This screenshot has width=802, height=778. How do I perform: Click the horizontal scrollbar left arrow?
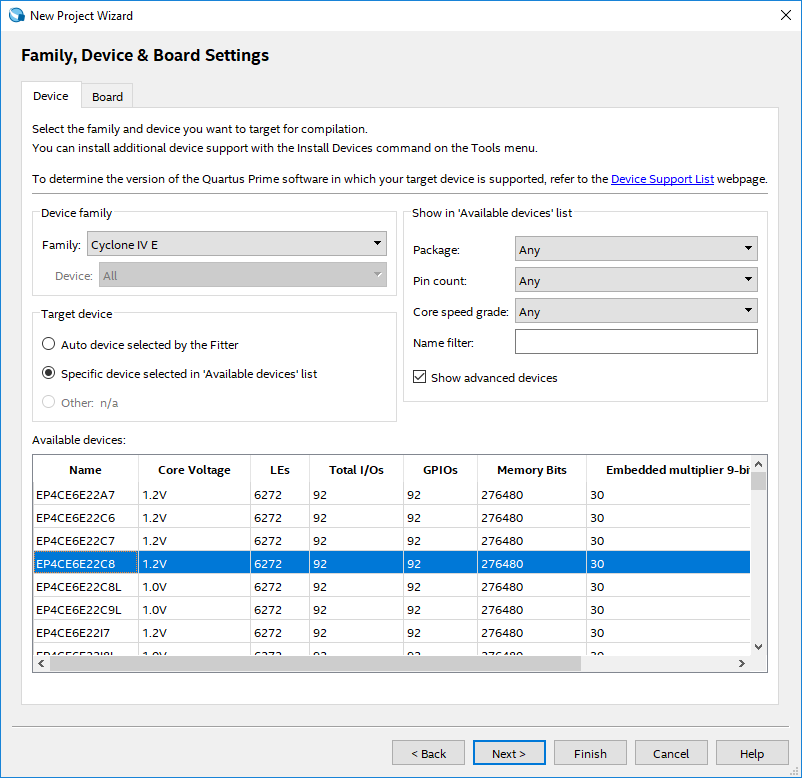click(x=41, y=663)
